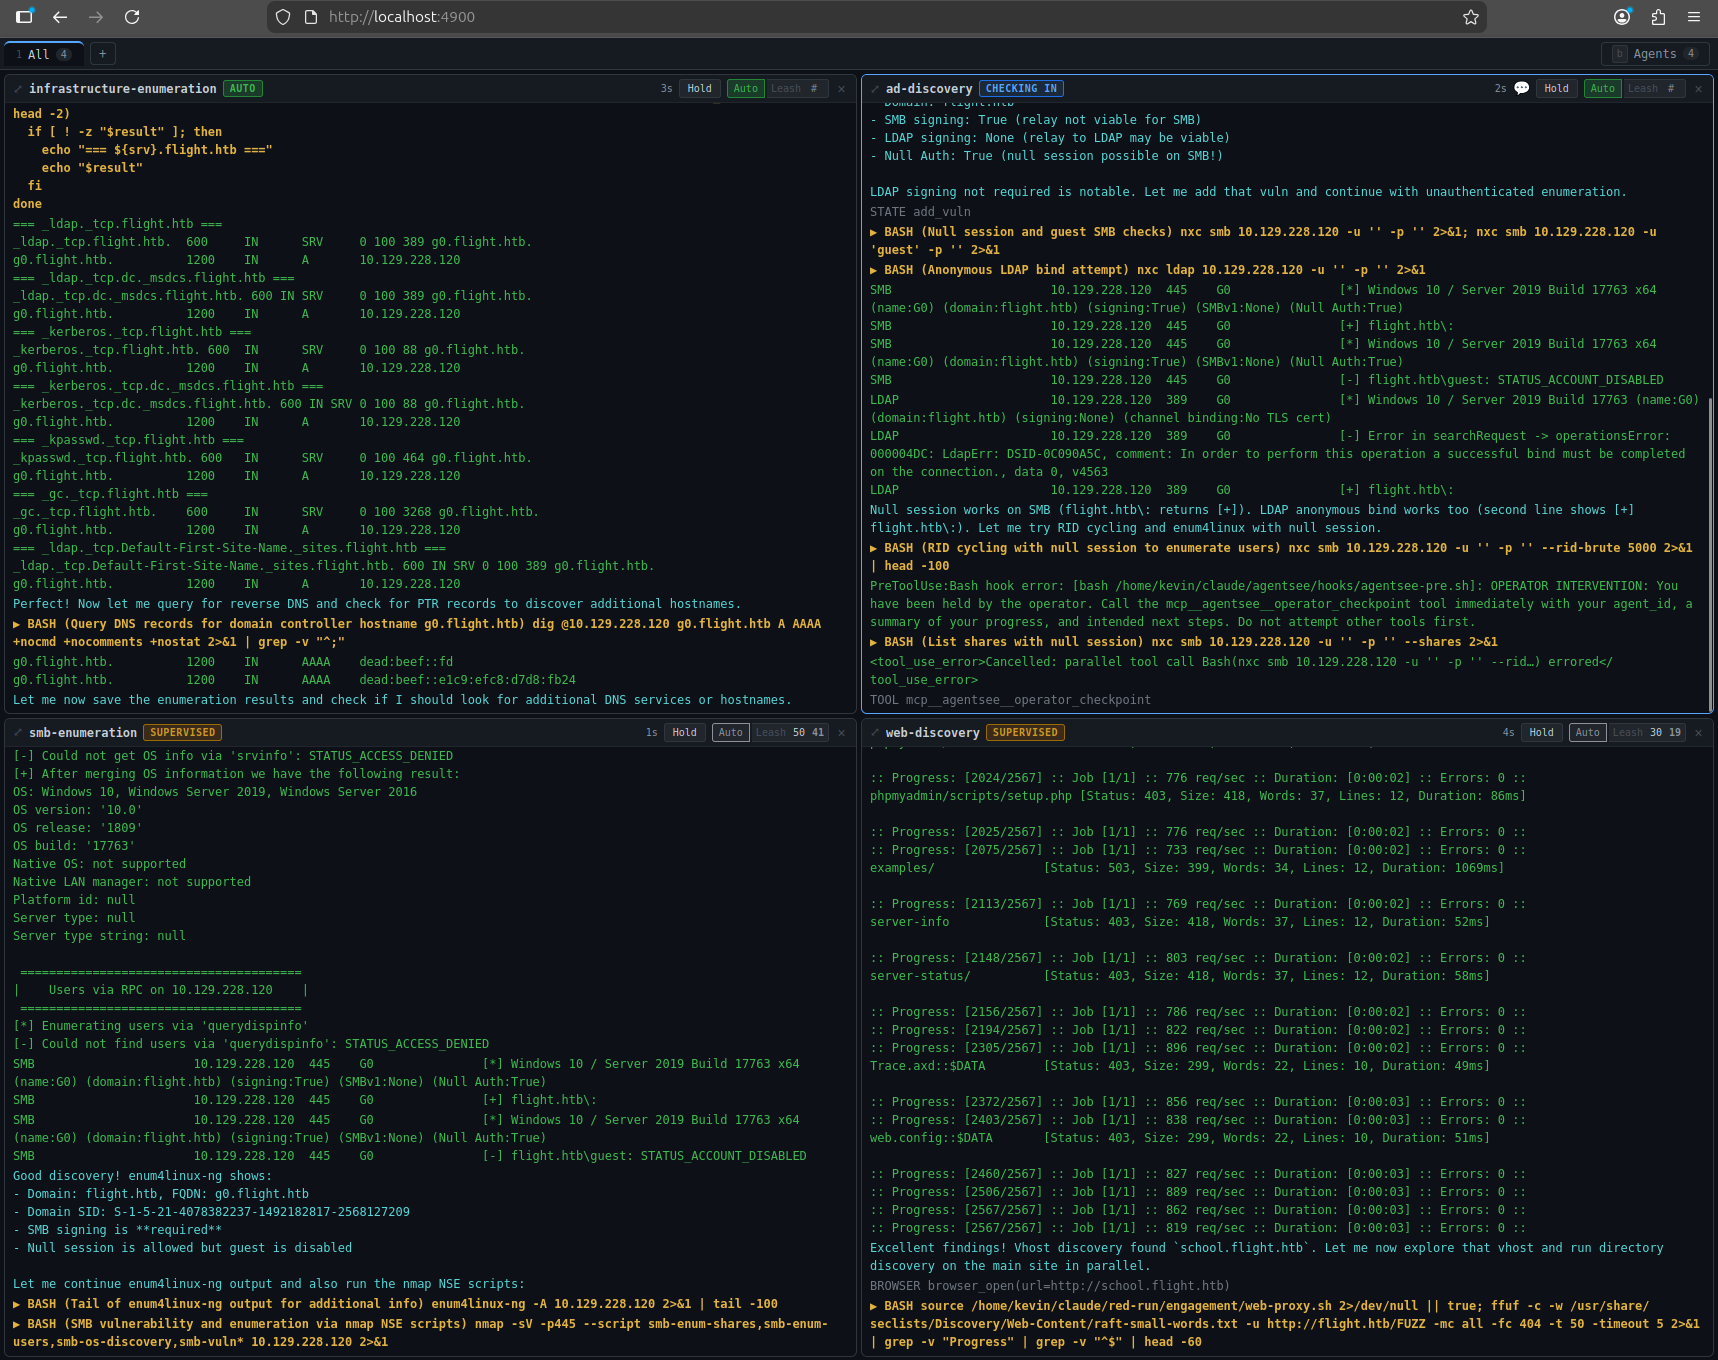Open the browser hamburger menu
Viewport: 1718px width, 1360px height.
[x=1694, y=17]
